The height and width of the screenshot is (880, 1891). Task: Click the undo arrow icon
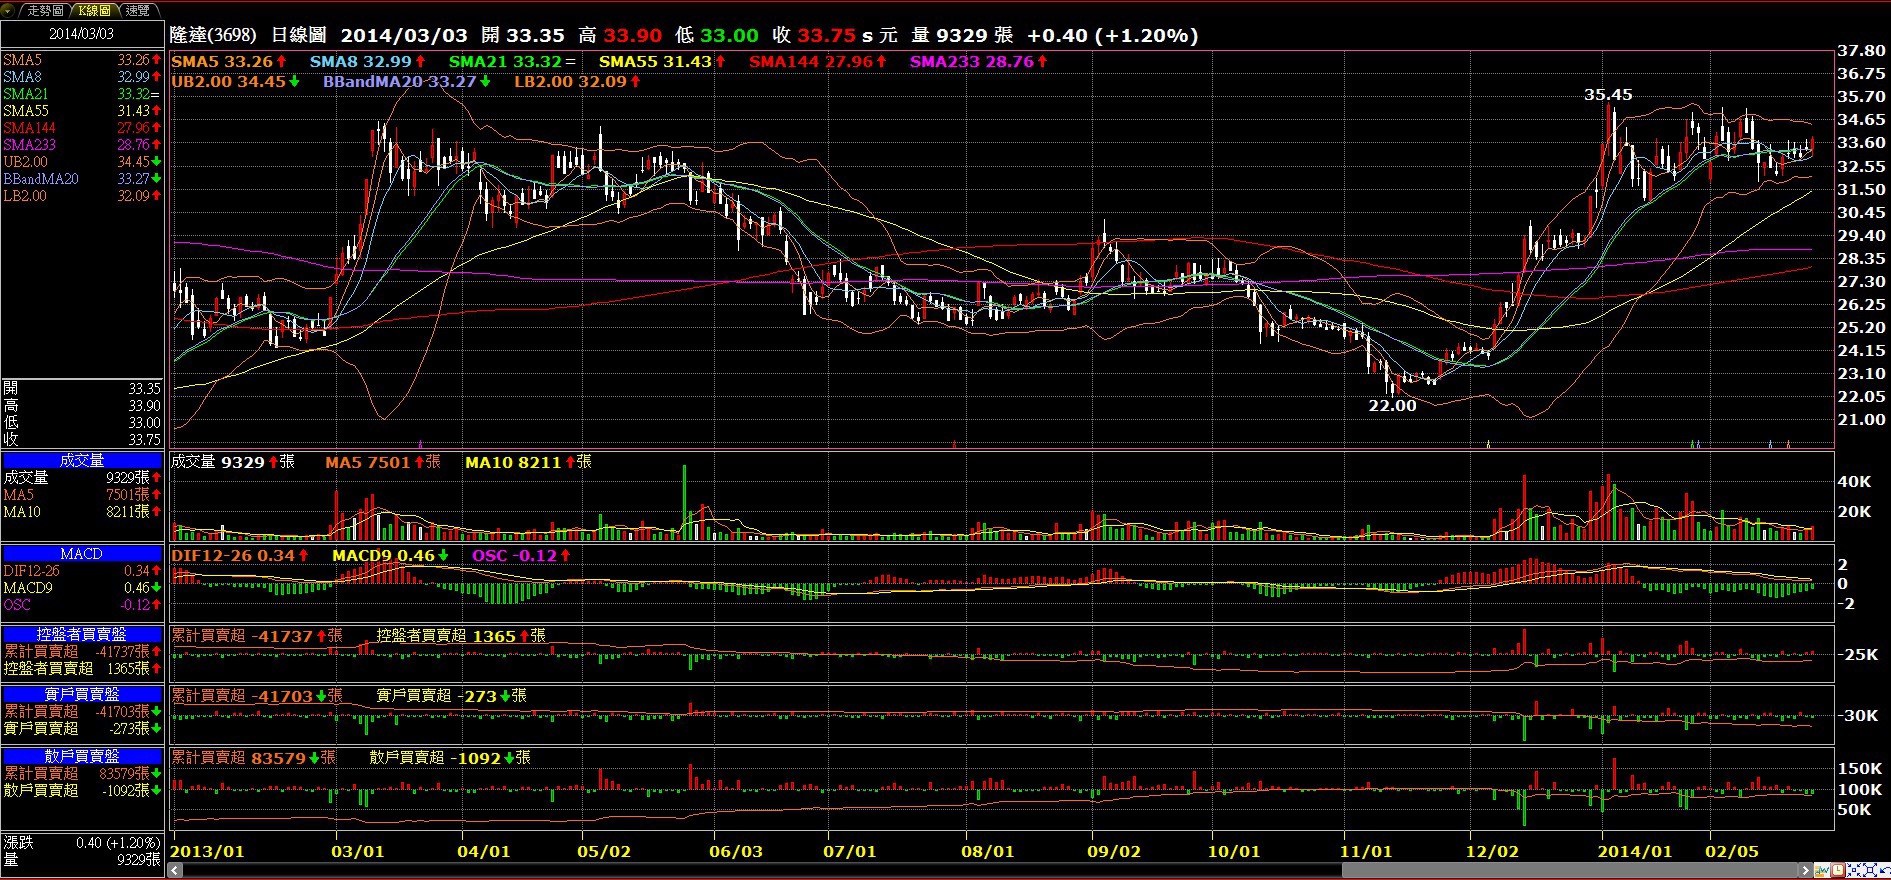pos(1884,870)
